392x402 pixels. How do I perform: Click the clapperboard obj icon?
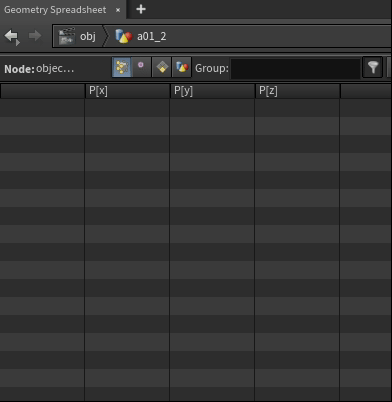(x=67, y=36)
